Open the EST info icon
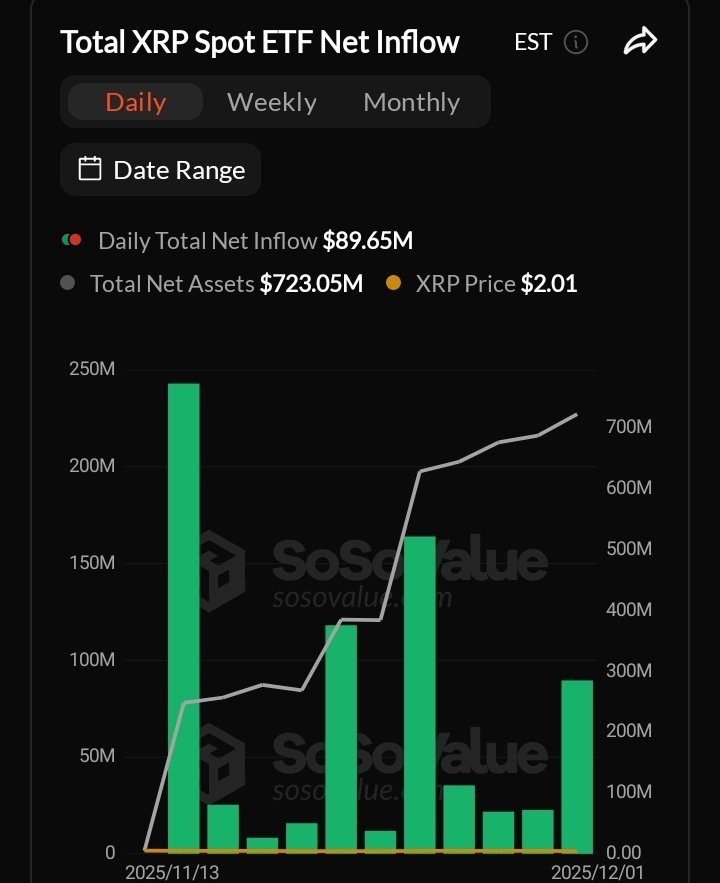 point(576,42)
